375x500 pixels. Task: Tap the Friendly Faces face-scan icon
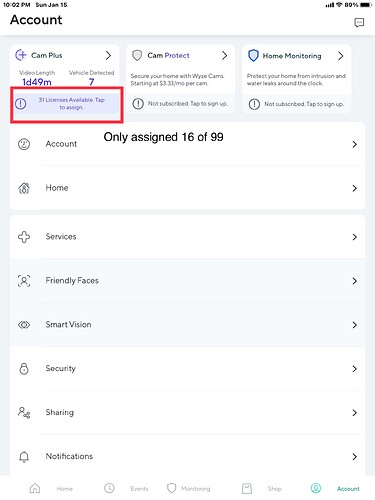[24, 281]
